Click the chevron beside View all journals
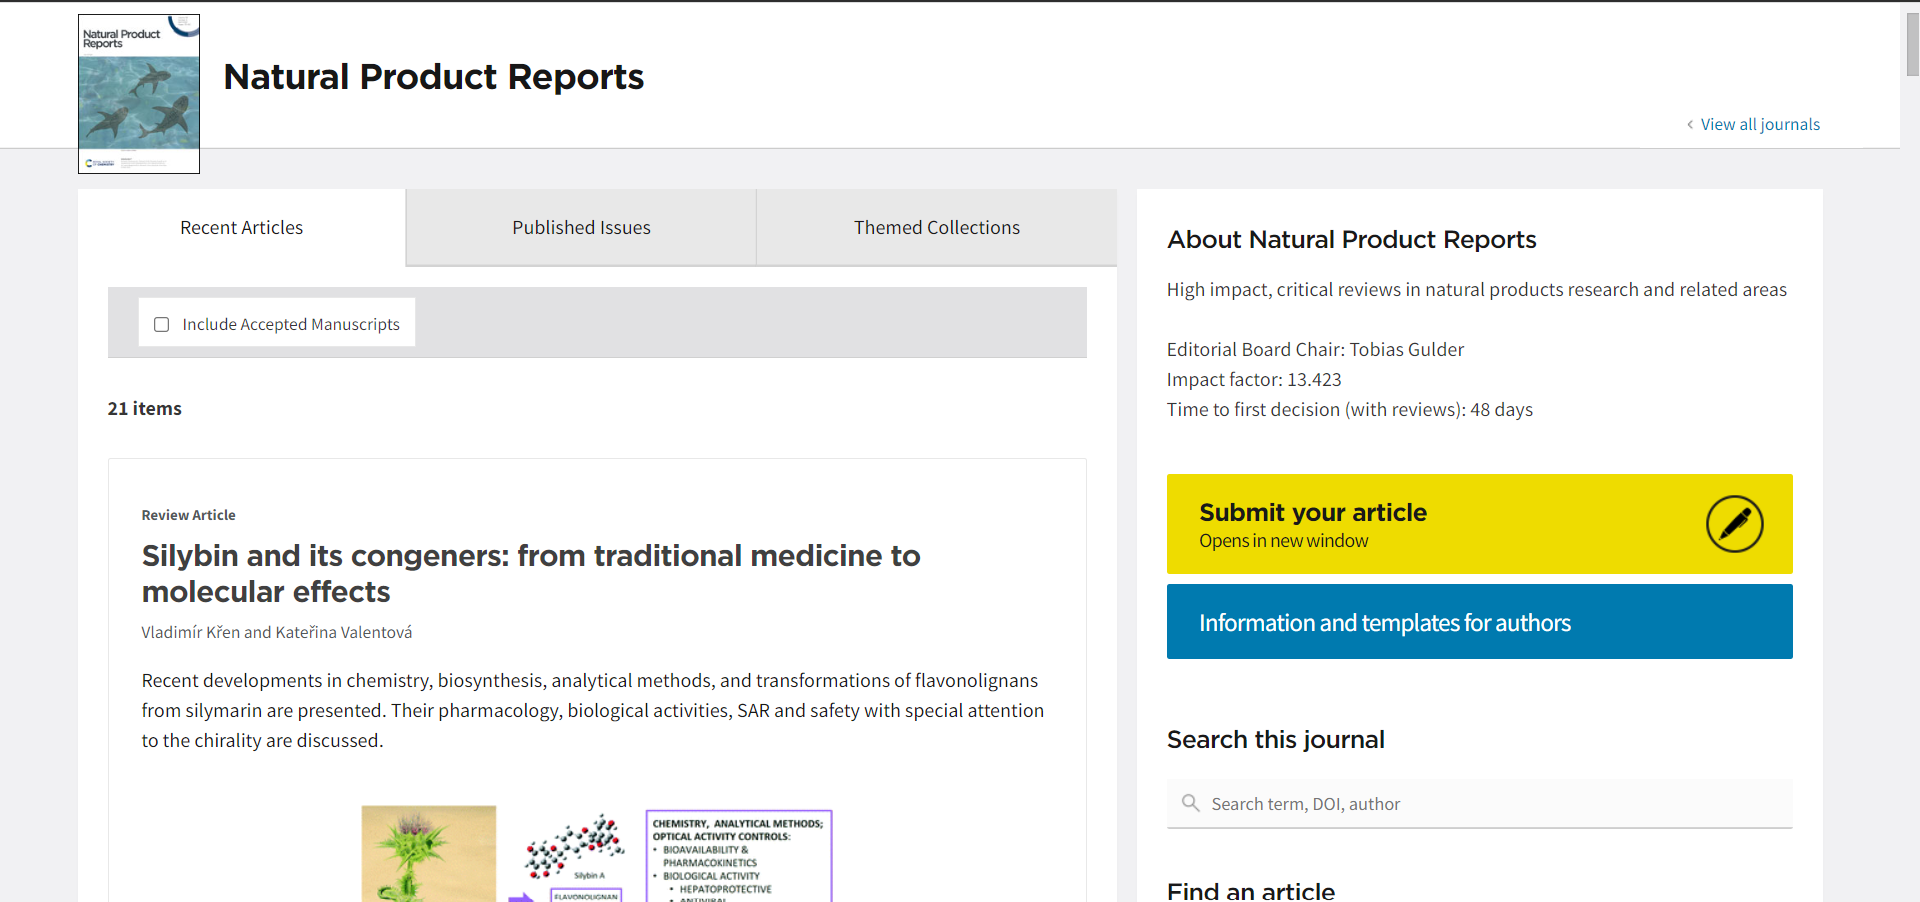The height and width of the screenshot is (902, 1920). [1690, 124]
